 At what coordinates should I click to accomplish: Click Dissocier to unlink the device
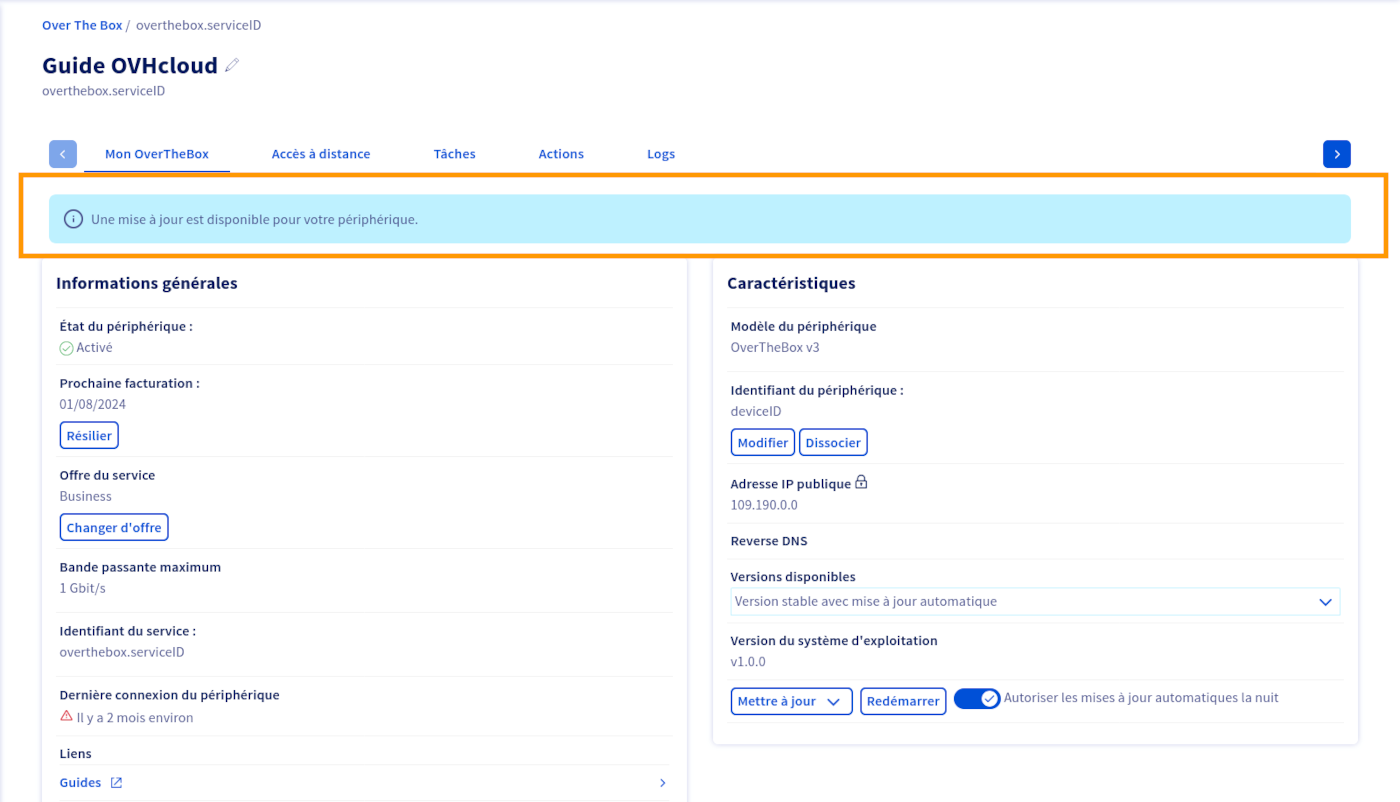click(x=833, y=442)
